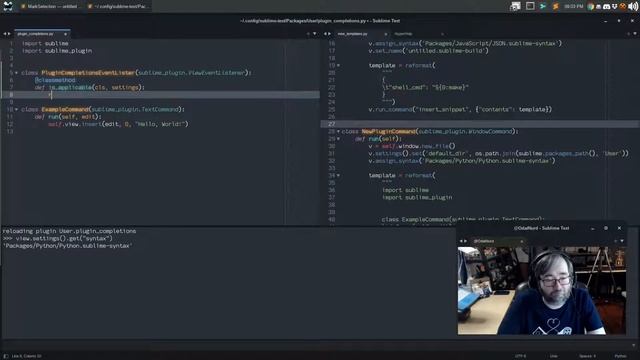Go to next tab in the left pane
This screenshot has height=360, width=640.
point(9,34)
